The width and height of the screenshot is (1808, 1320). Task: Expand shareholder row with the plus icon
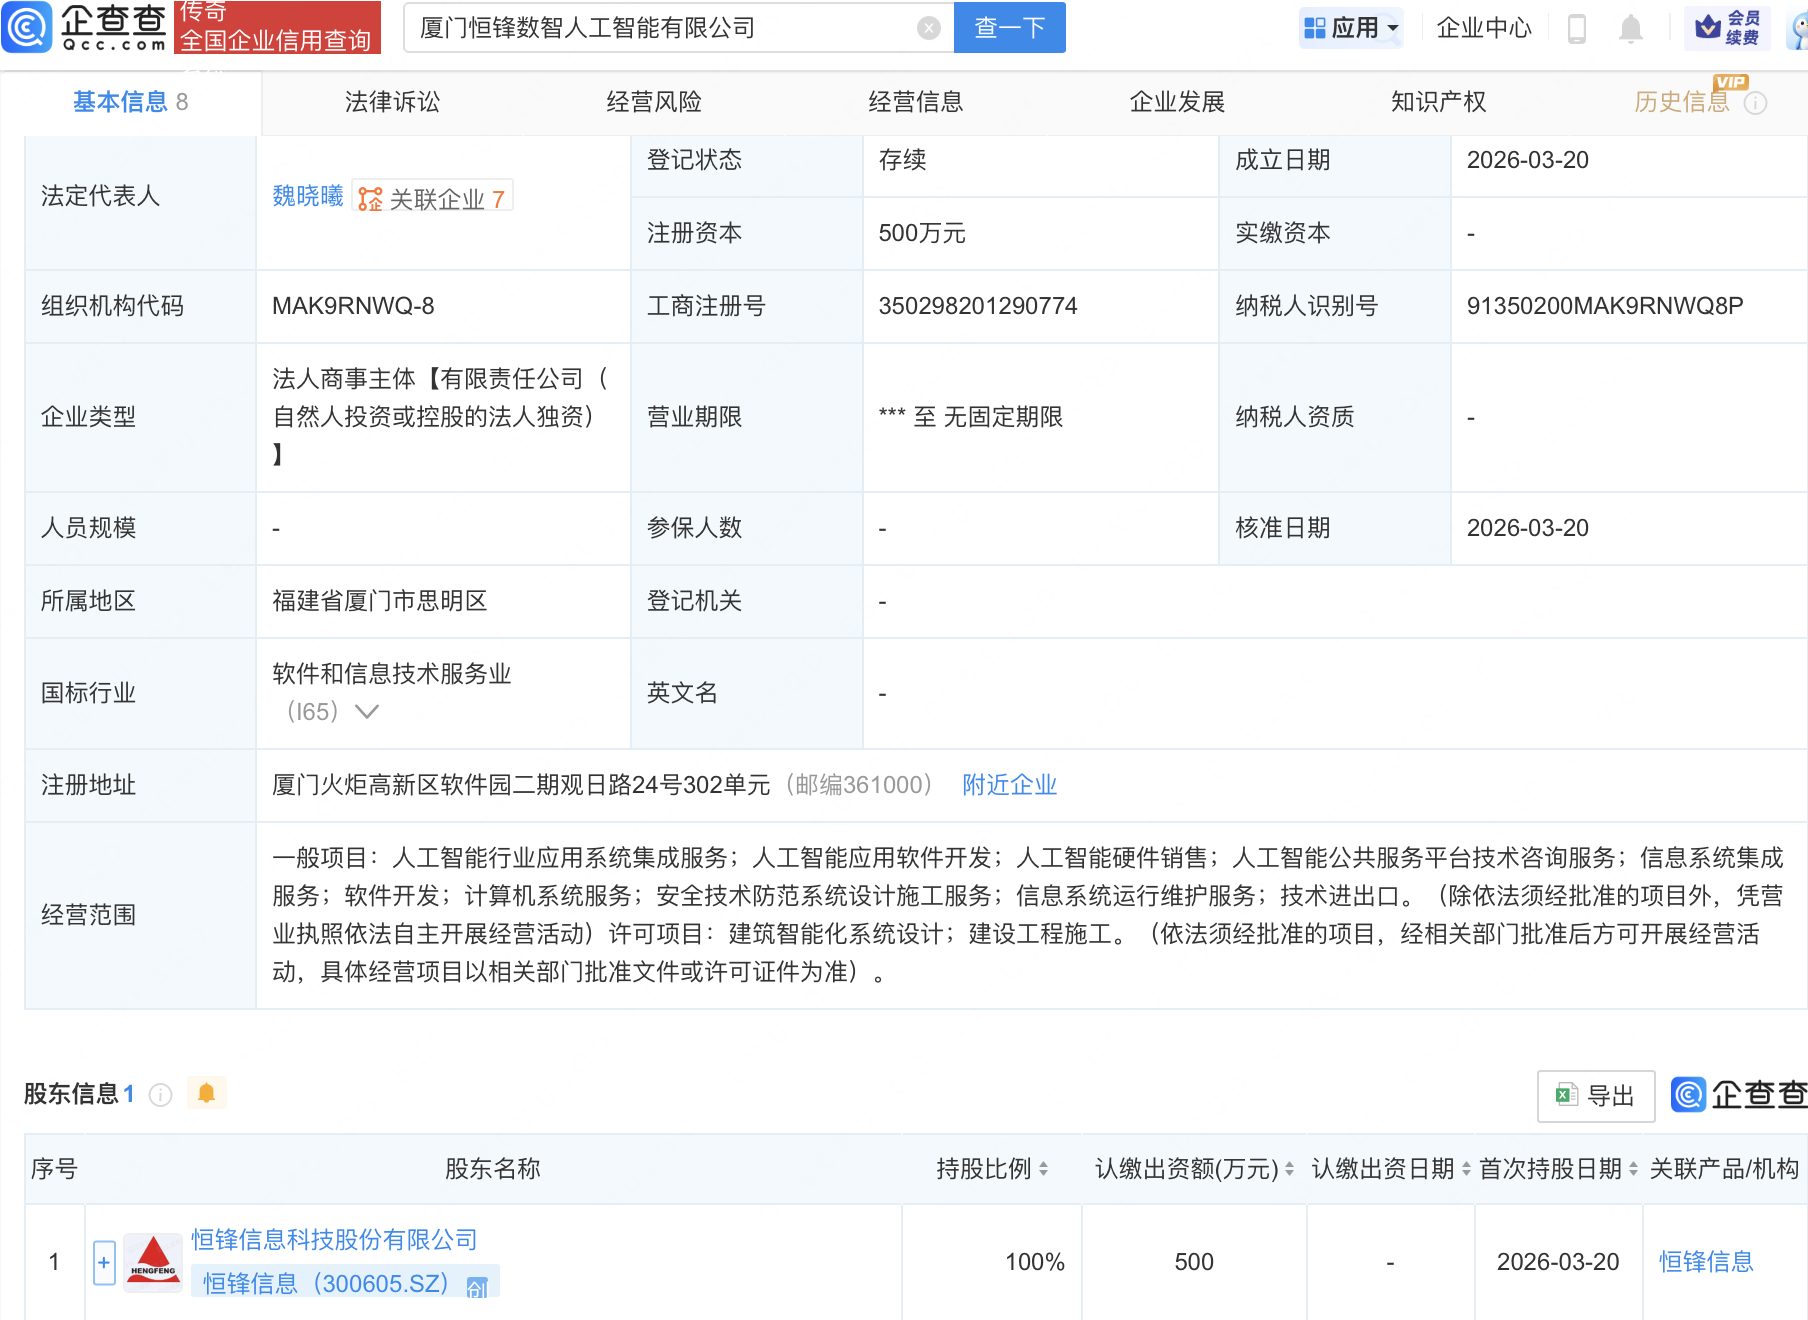104,1262
